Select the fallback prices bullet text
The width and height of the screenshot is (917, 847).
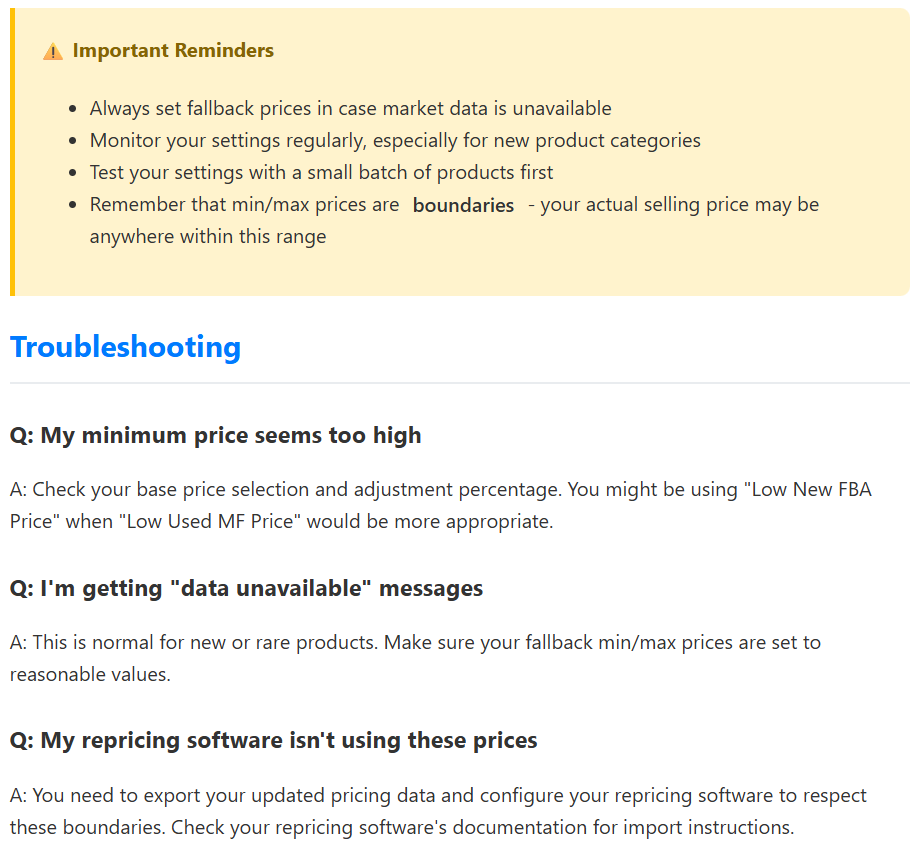pos(350,108)
